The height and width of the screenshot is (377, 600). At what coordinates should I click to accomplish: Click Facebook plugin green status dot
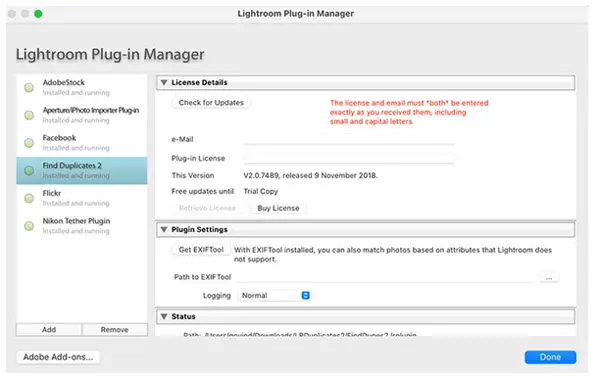(x=29, y=143)
